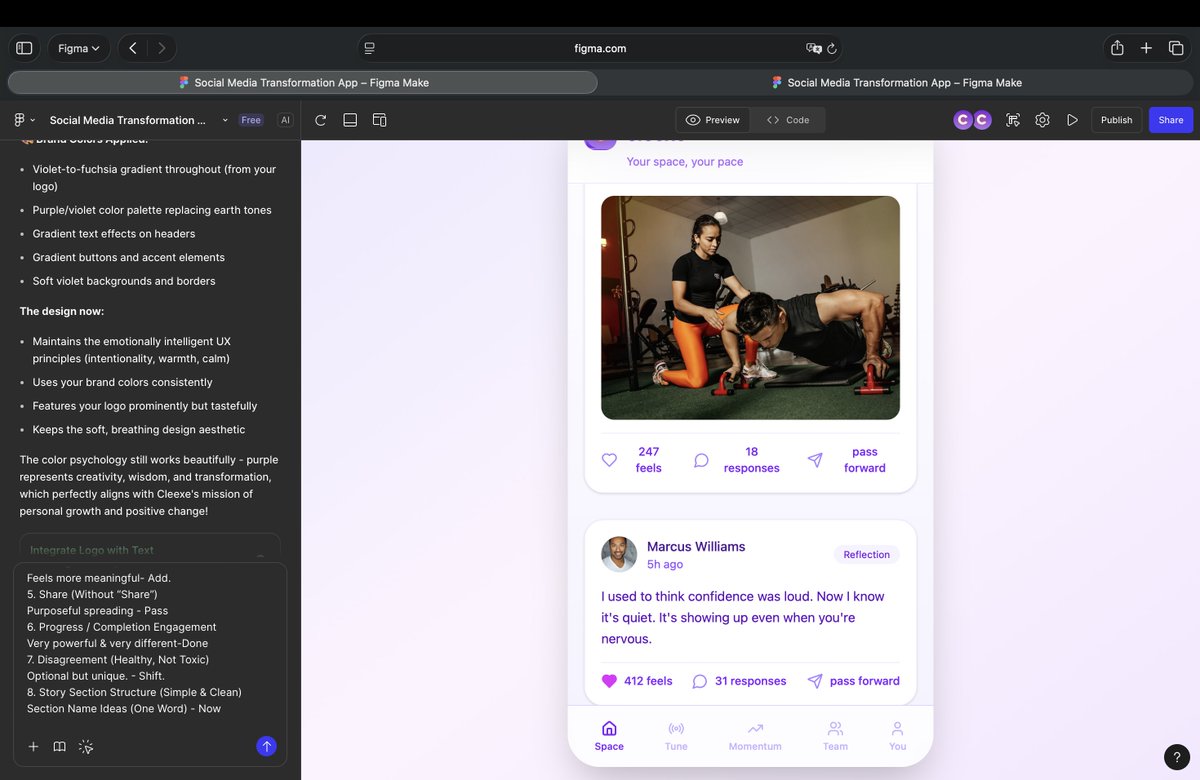Open 18 responses comments
The width and height of the screenshot is (1200, 780).
(737, 460)
